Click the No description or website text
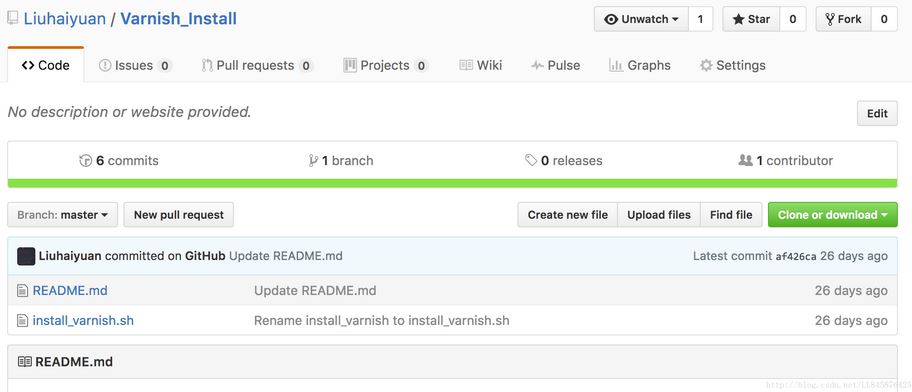The image size is (912, 392). pyautogui.click(x=129, y=112)
